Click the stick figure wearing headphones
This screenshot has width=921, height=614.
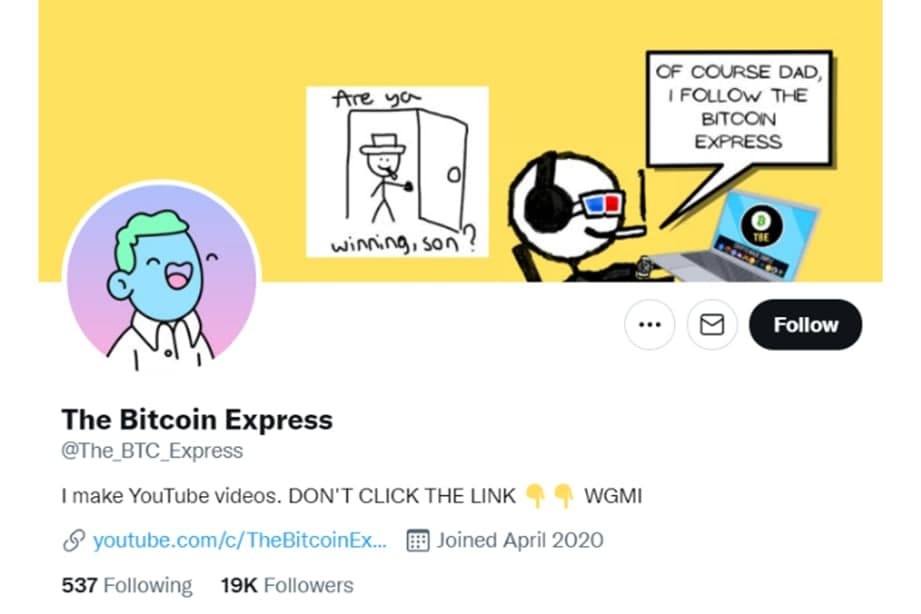pos(579,217)
